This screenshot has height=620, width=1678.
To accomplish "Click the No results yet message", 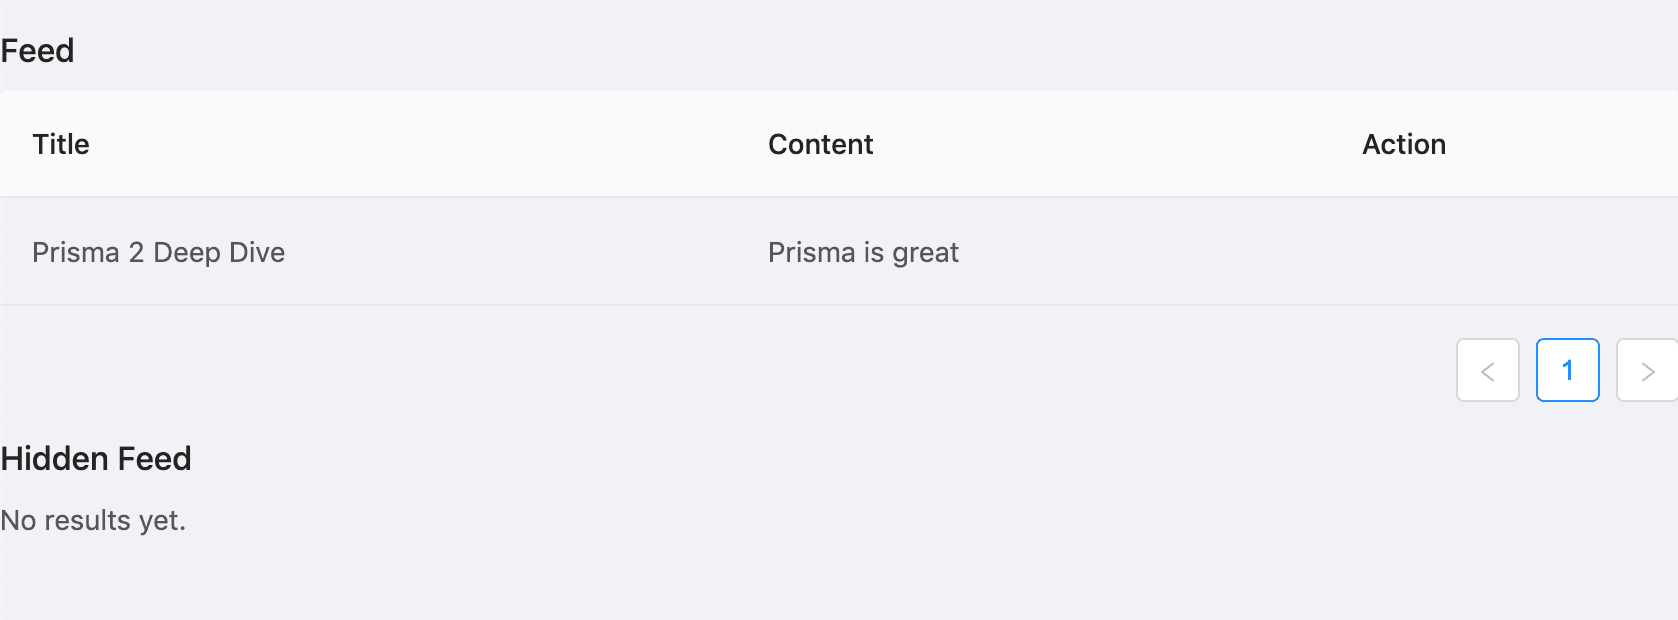I will 93,520.
